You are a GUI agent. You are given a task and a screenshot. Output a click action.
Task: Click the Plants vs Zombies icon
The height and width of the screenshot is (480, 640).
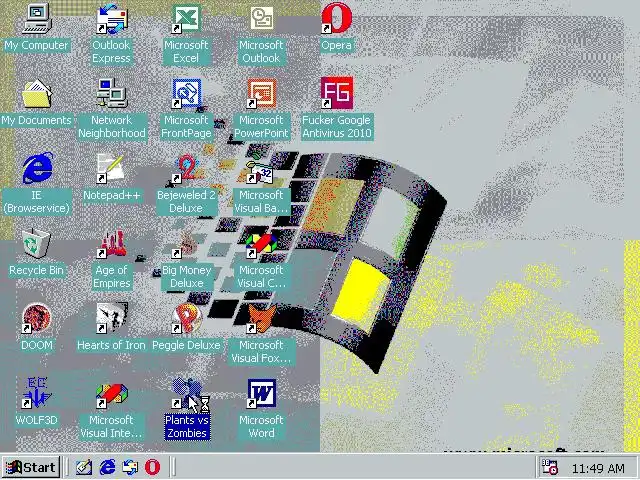tap(186, 393)
